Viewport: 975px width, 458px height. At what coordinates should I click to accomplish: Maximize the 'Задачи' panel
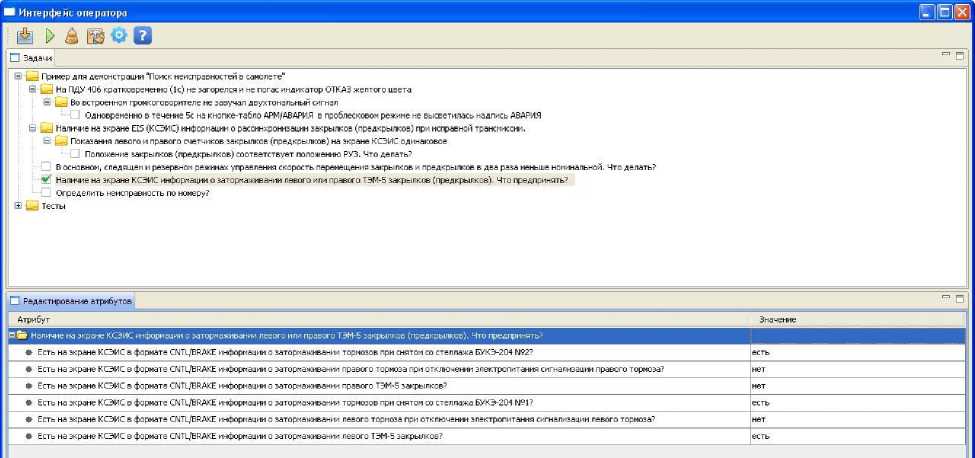click(960, 56)
